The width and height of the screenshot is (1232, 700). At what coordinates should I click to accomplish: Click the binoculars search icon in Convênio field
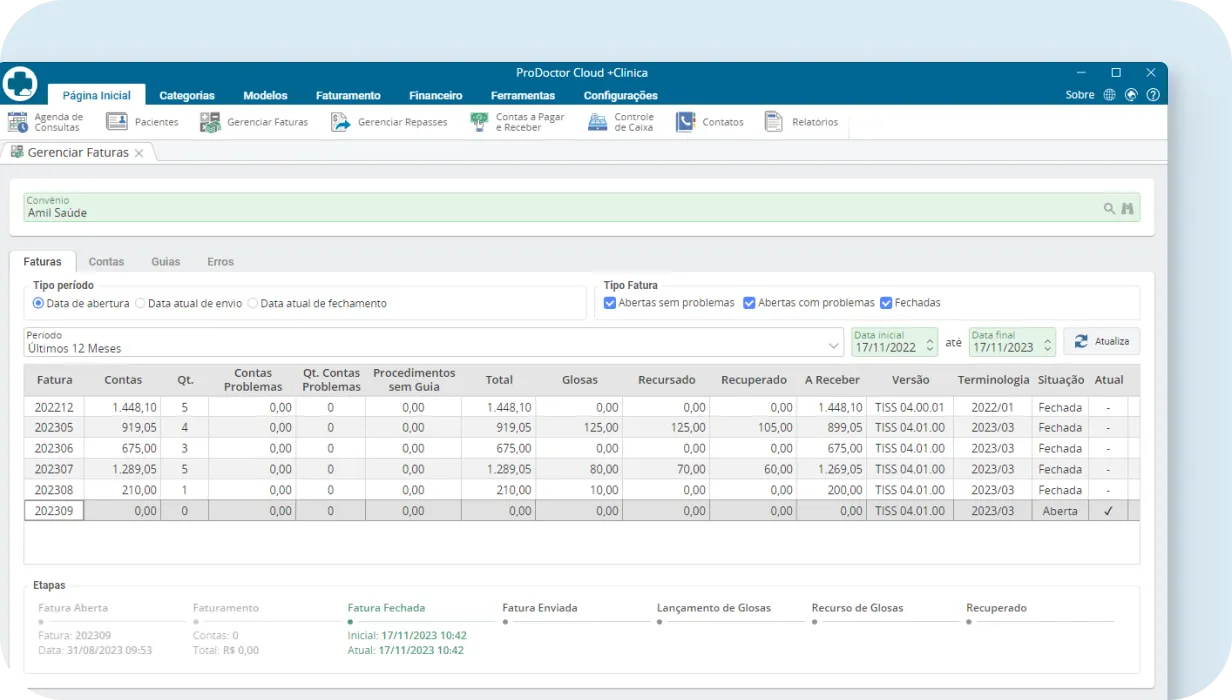click(1127, 208)
